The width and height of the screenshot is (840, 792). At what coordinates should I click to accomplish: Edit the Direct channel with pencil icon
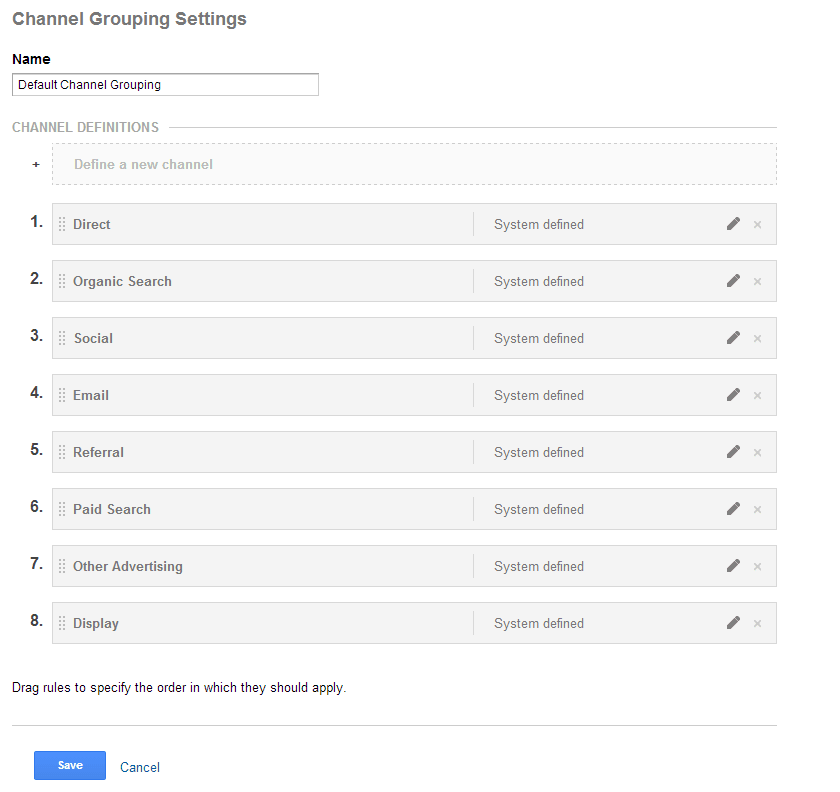tap(733, 224)
